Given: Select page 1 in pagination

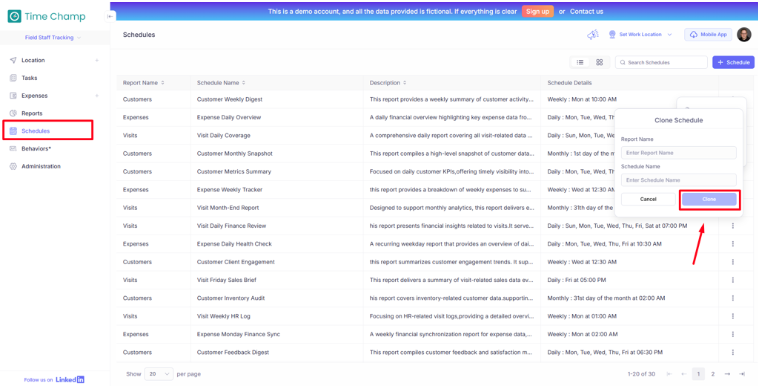Looking at the screenshot, I should [x=698, y=374].
